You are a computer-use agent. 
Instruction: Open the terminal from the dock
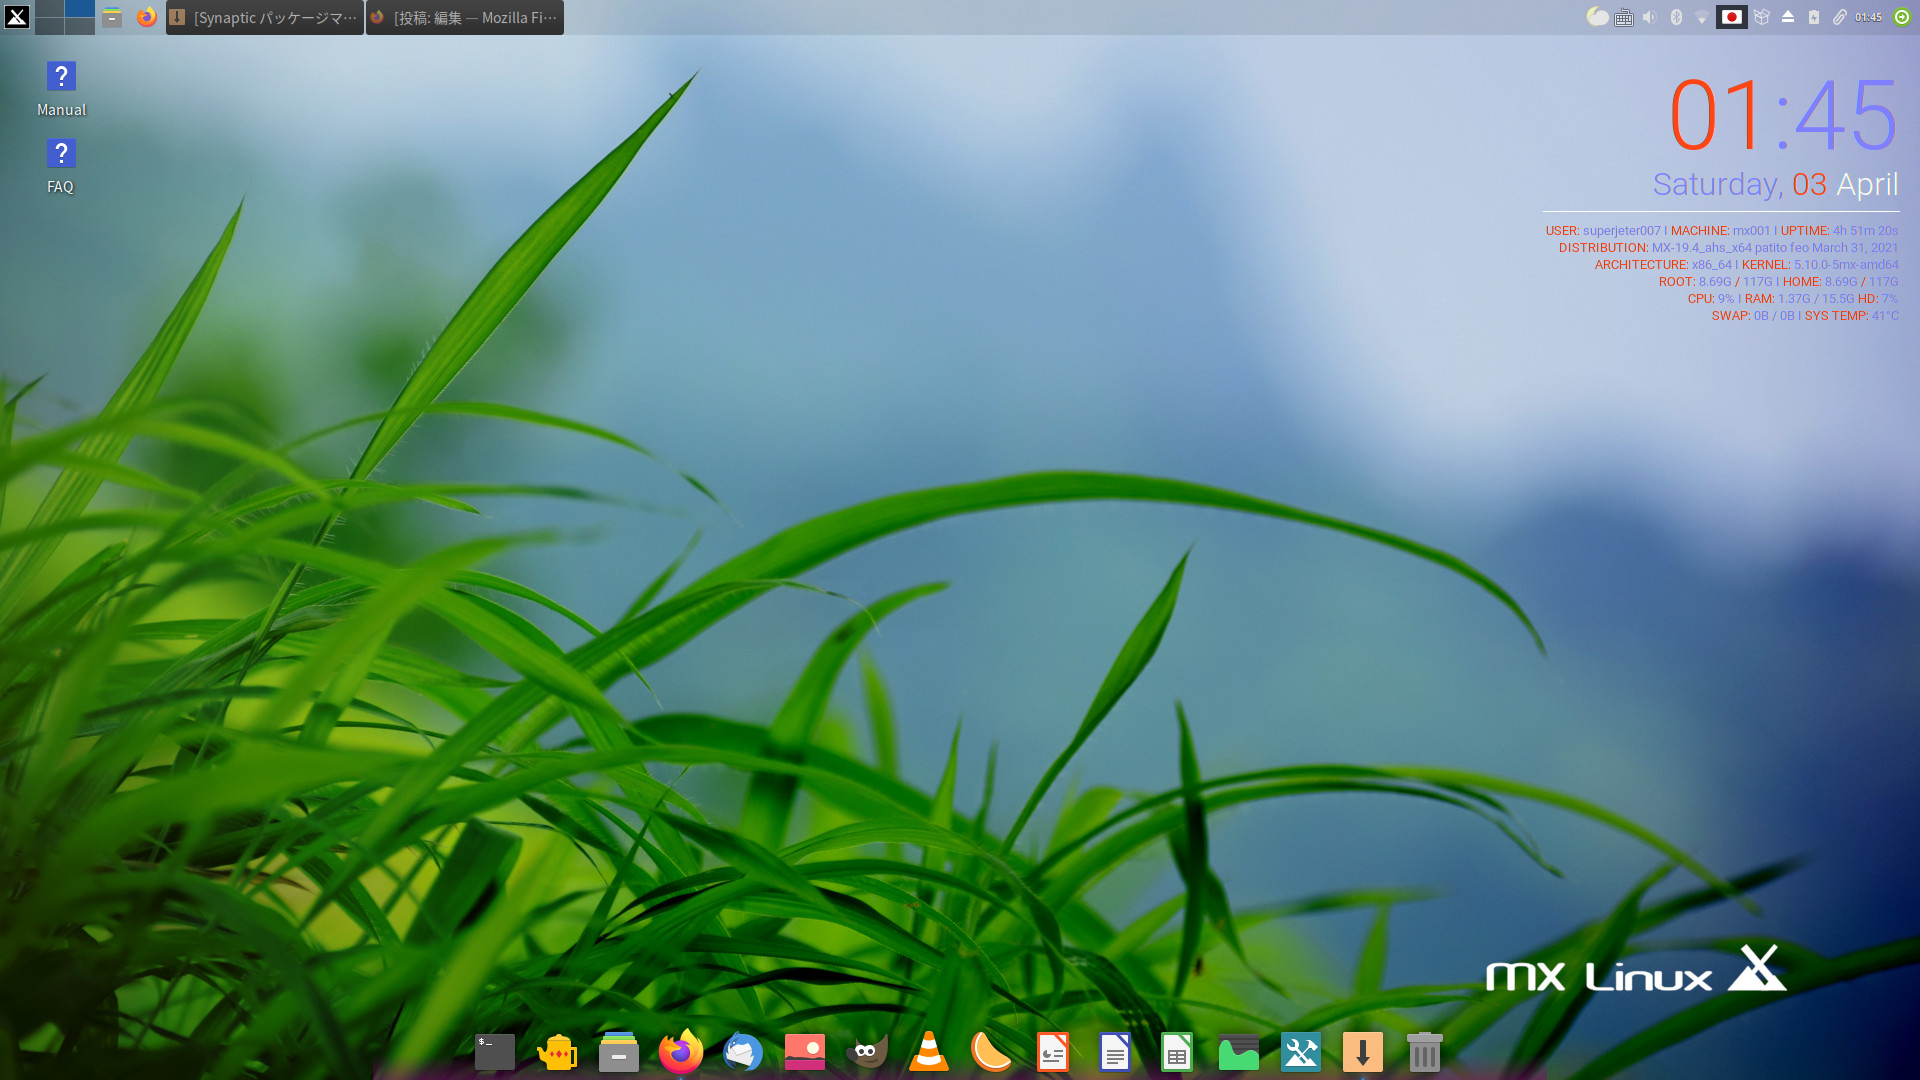[494, 1052]
